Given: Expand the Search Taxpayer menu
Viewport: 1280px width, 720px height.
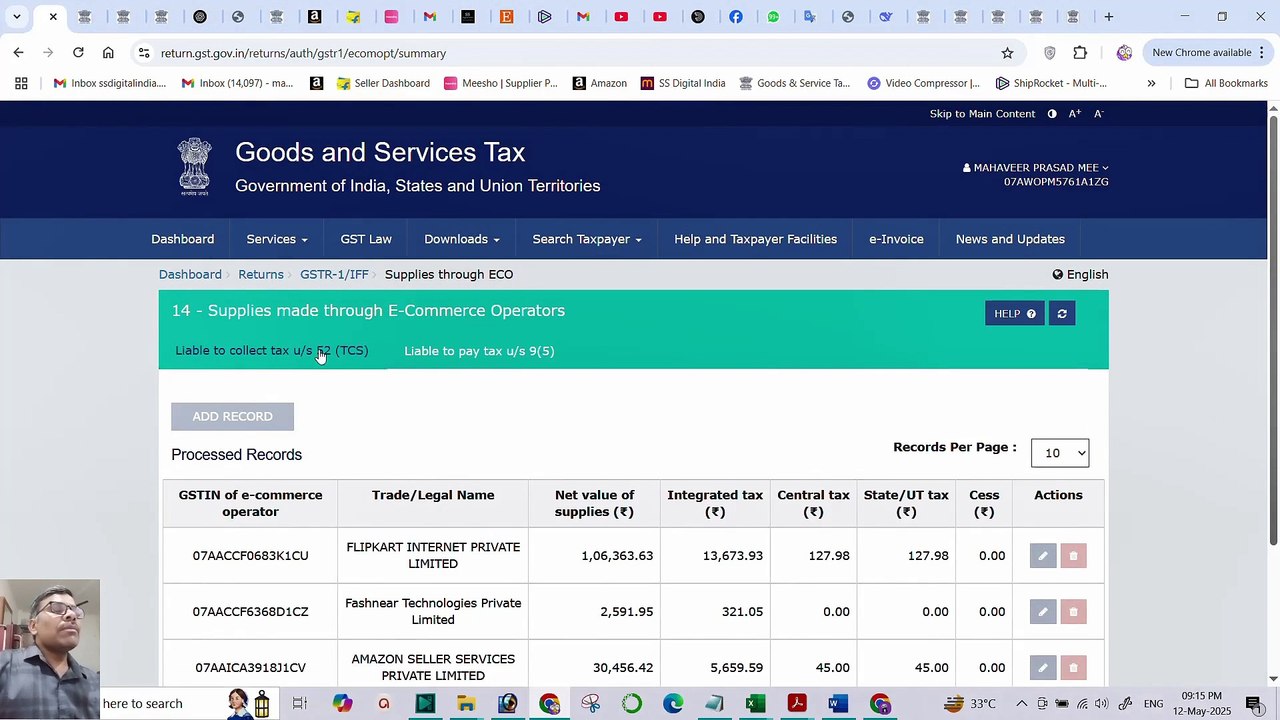Looking at the screenshot, I should click(587, 239).
